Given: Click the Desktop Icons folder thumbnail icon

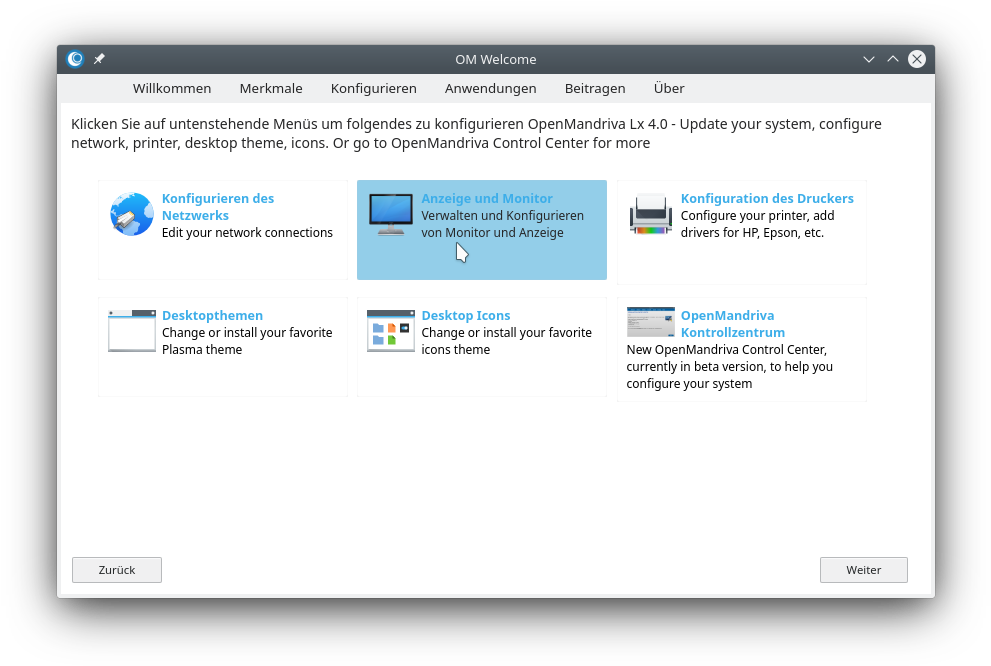Looking at the screenshot, I should [391, 330].
